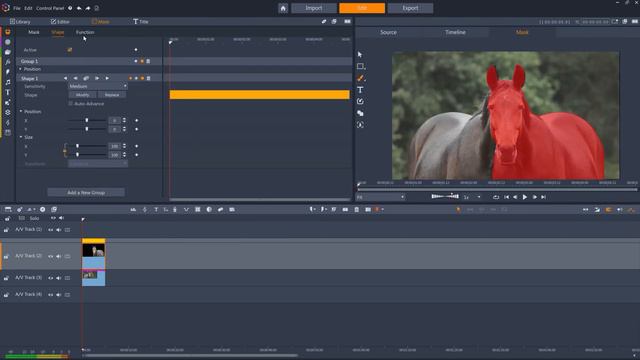Click the timeline text T toolbar icon
Screen dimensions: 640x360
click(156, 209)
